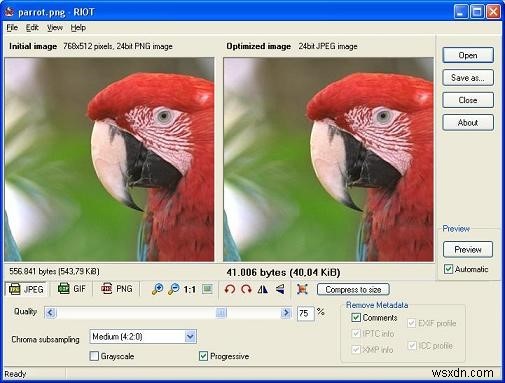Screen dimensions: 505x383
Task: Click the Close button in side panel
Action: pyautogui.click(x=468, y=100)
